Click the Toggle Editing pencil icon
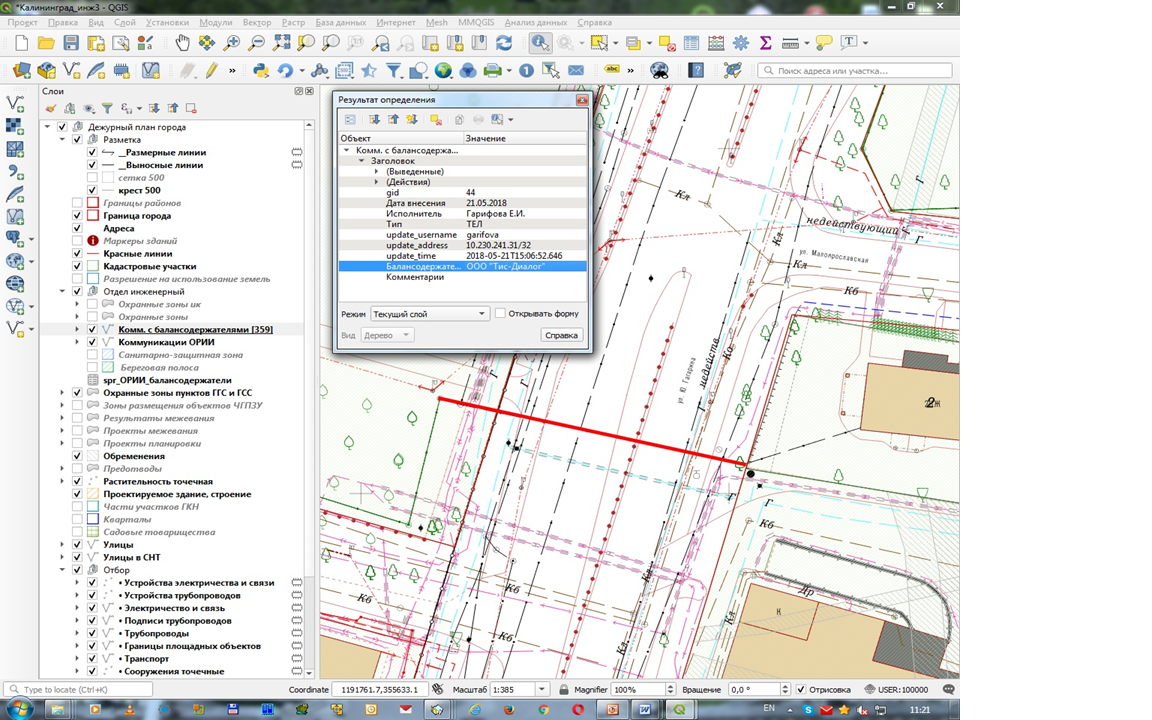The width and height of the screenshot is (1152, 720). (x=212, y=71)
